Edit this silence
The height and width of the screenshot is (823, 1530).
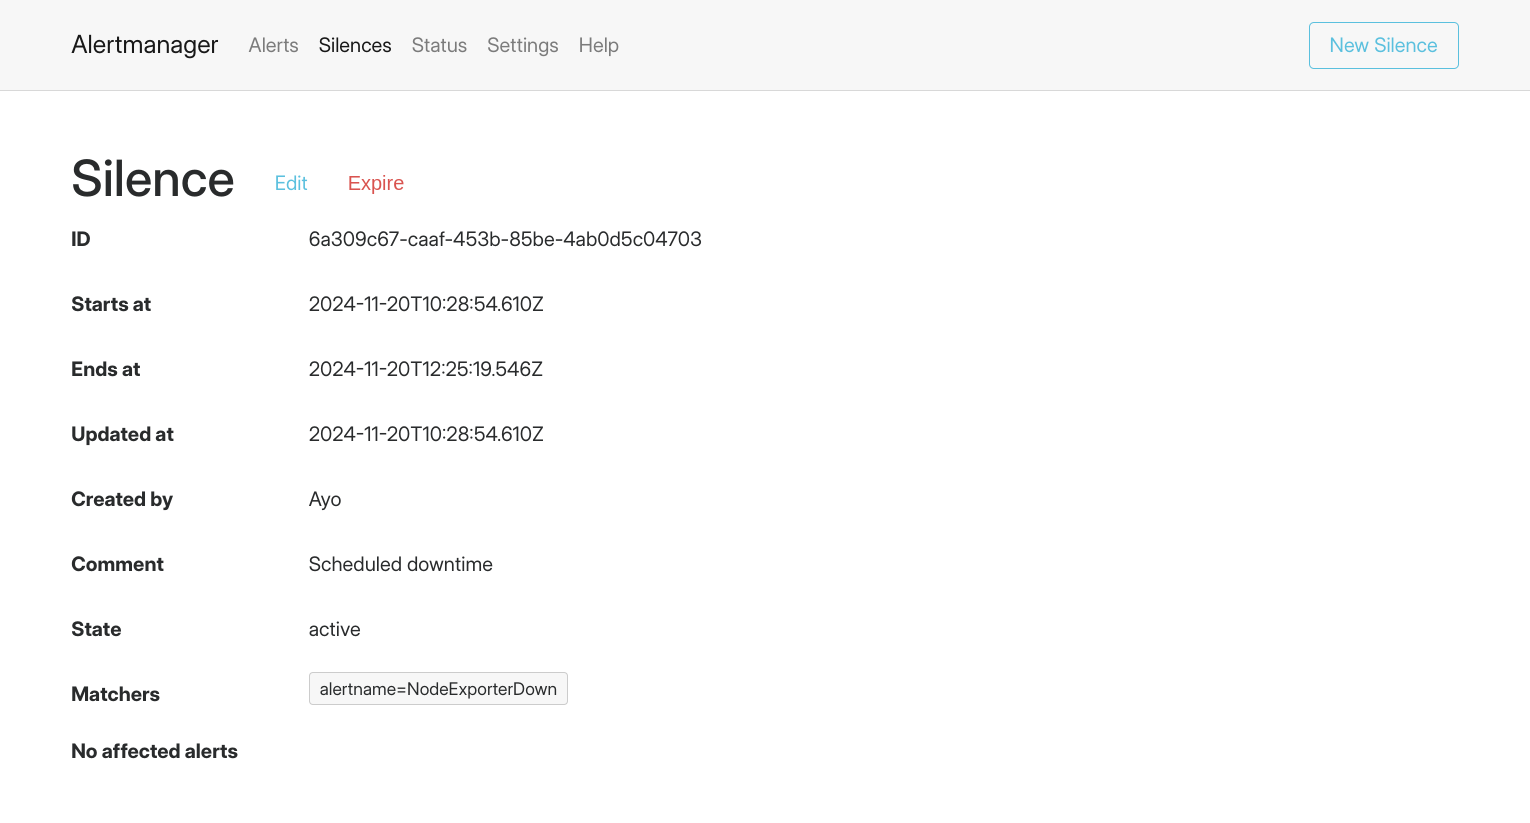(x=291, y=183)
